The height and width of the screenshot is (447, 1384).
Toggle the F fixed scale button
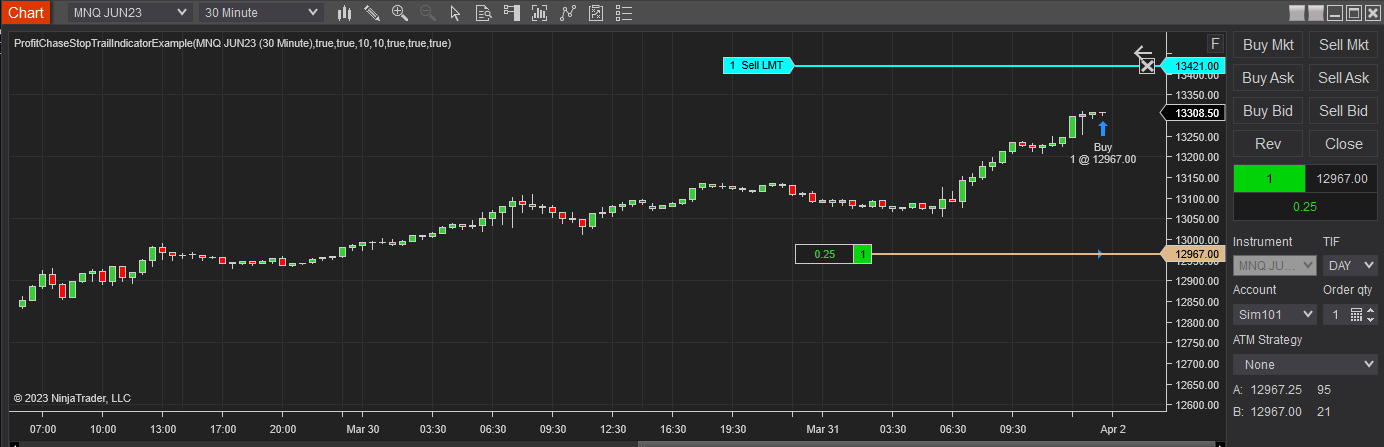[x=1214, y=44]
